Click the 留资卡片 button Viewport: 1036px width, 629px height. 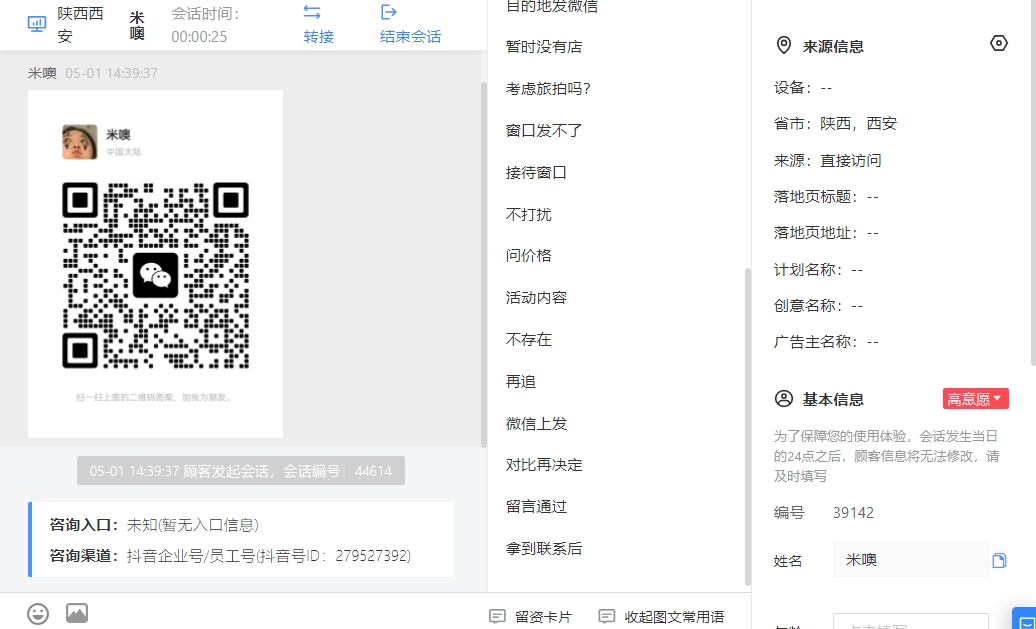click(530, 616)
